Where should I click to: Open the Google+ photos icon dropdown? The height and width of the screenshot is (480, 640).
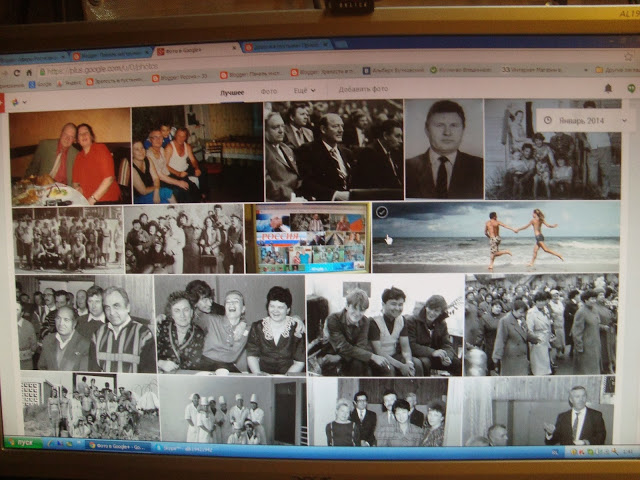[19, 102]
